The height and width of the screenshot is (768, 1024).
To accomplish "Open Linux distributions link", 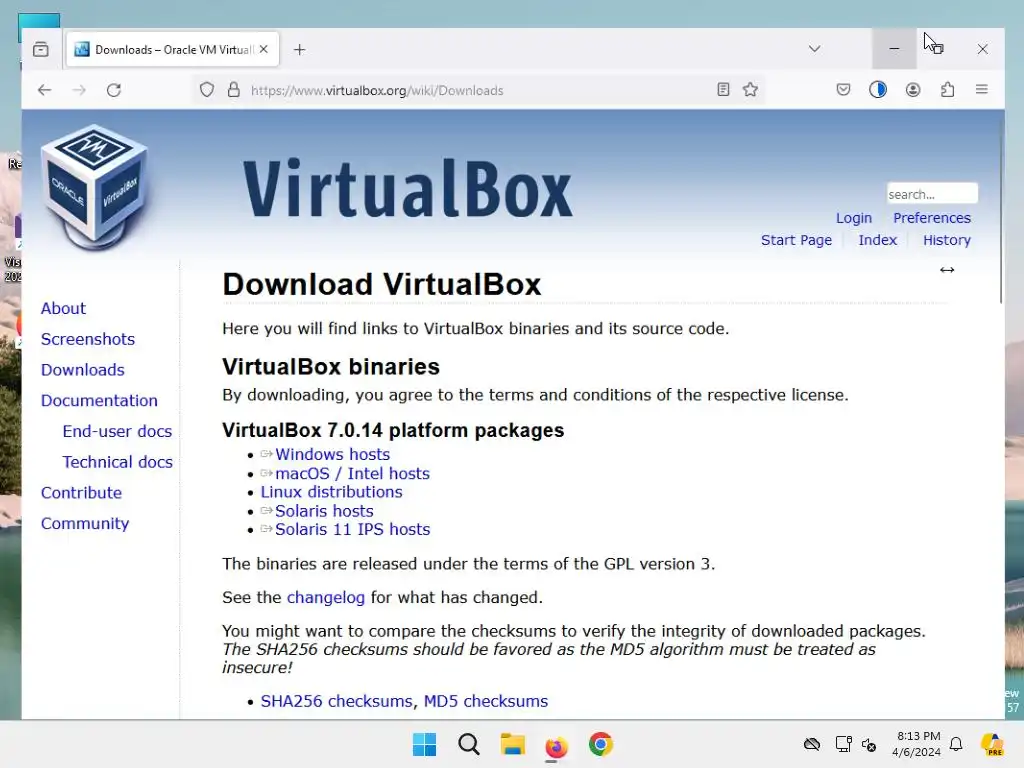I will click(x=331, y=492).
